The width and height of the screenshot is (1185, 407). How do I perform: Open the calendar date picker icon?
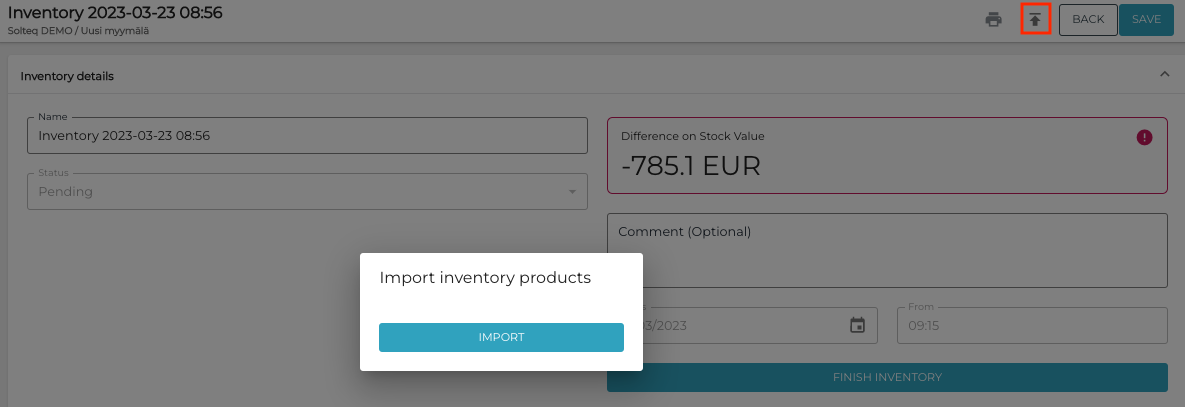coord(857,325)
